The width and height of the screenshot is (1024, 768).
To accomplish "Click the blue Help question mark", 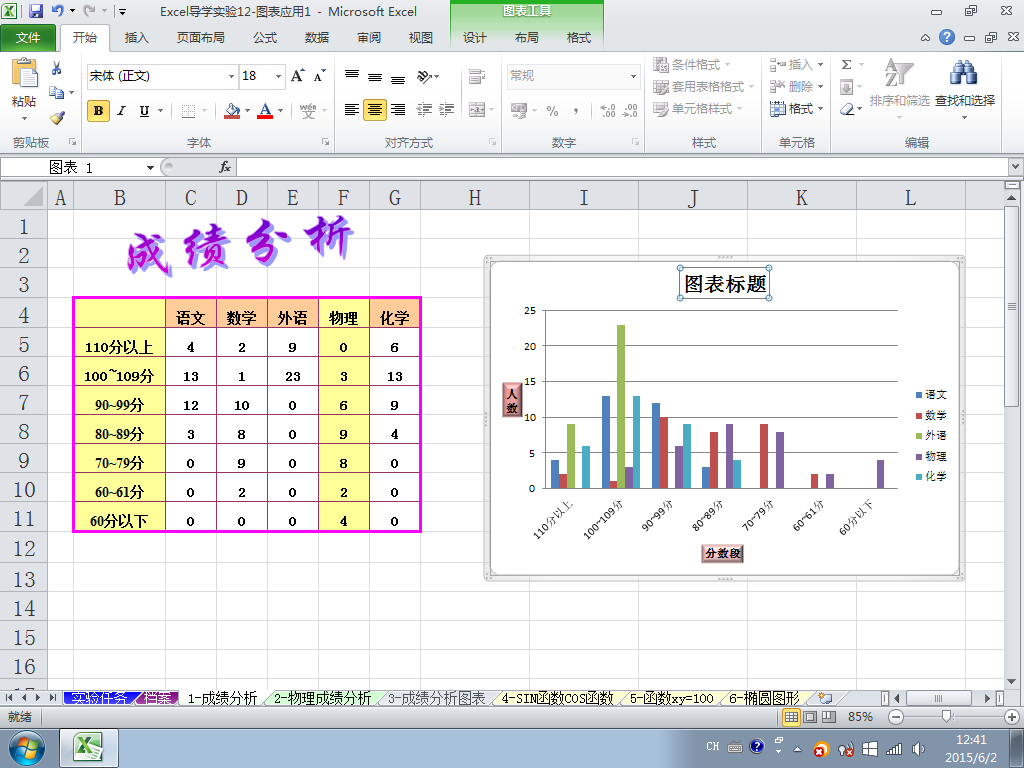I will [947, 37].
